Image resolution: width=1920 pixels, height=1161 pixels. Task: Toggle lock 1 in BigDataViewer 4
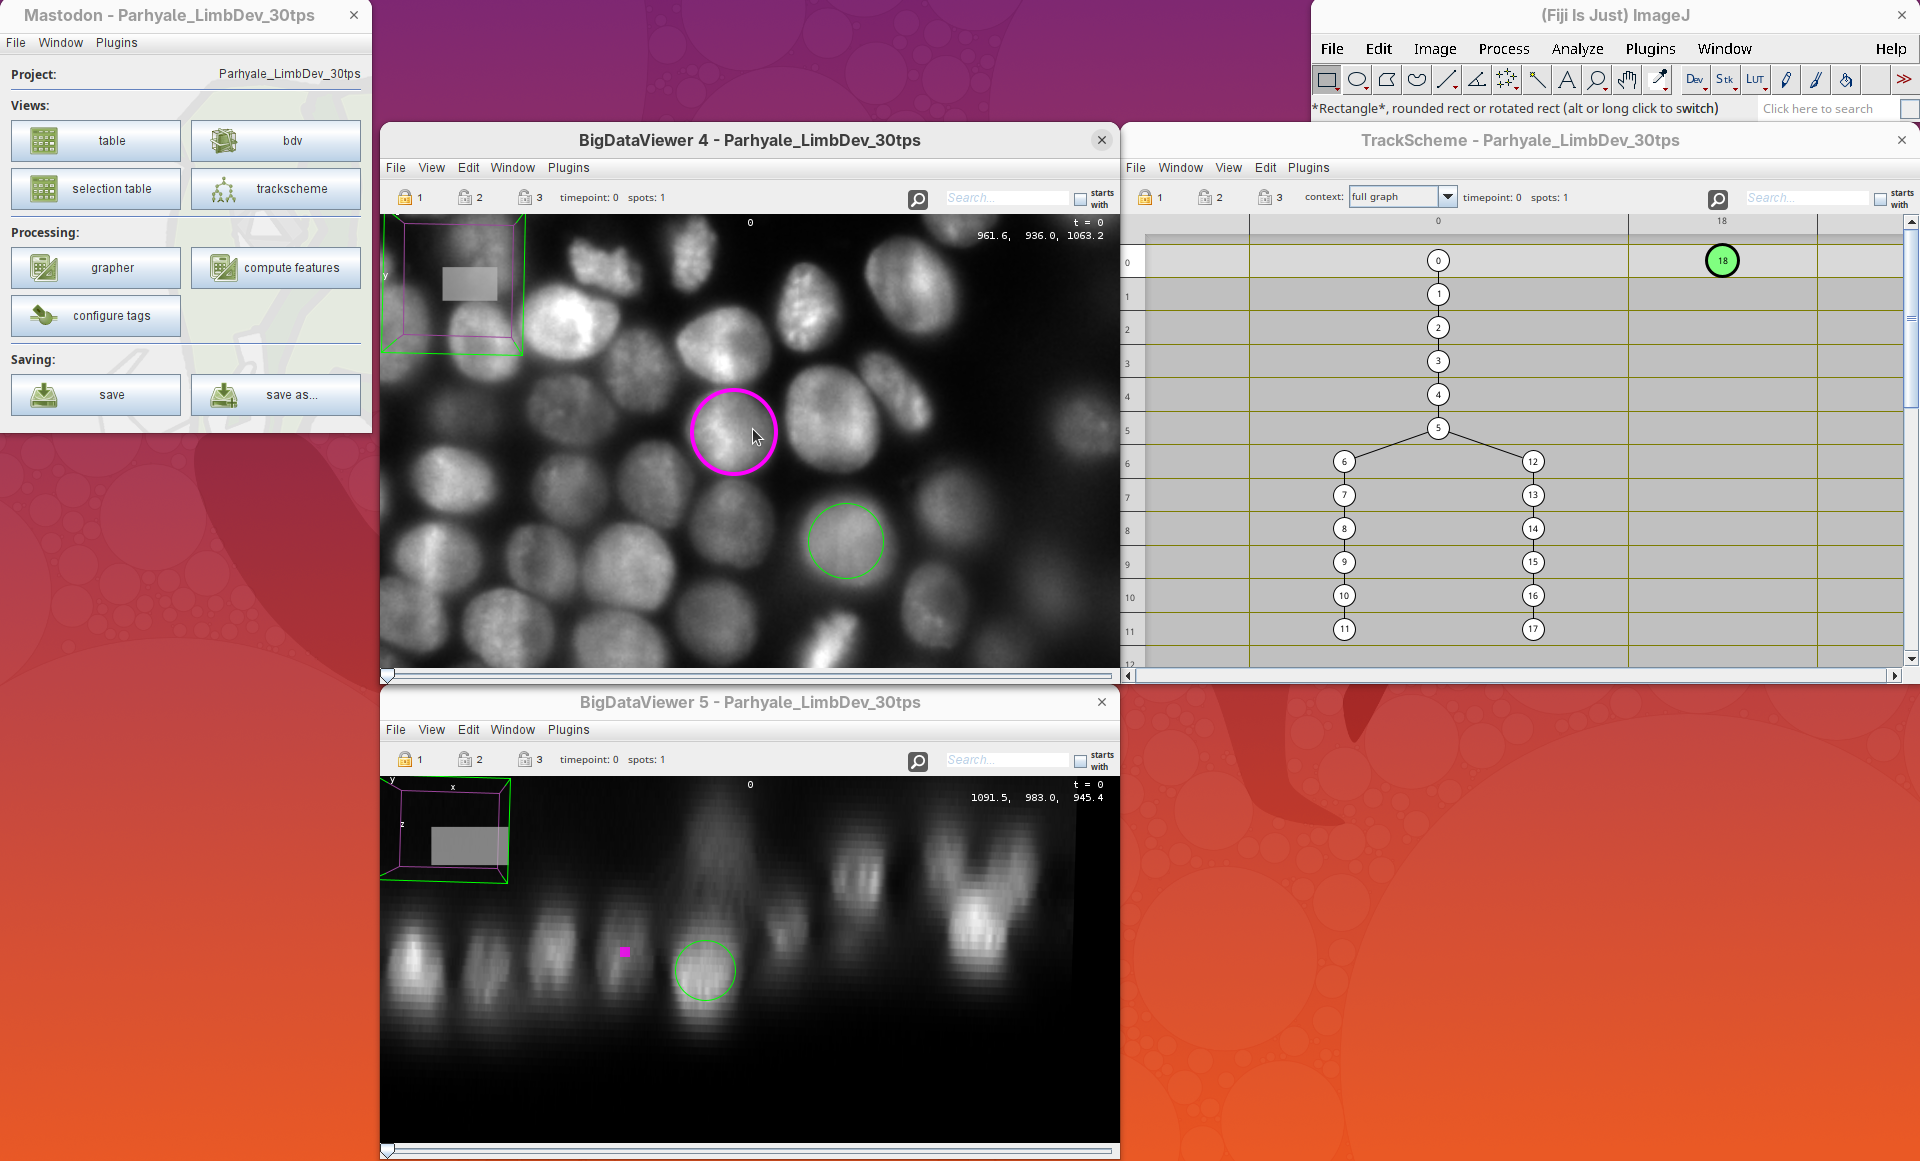pos(405,198)
